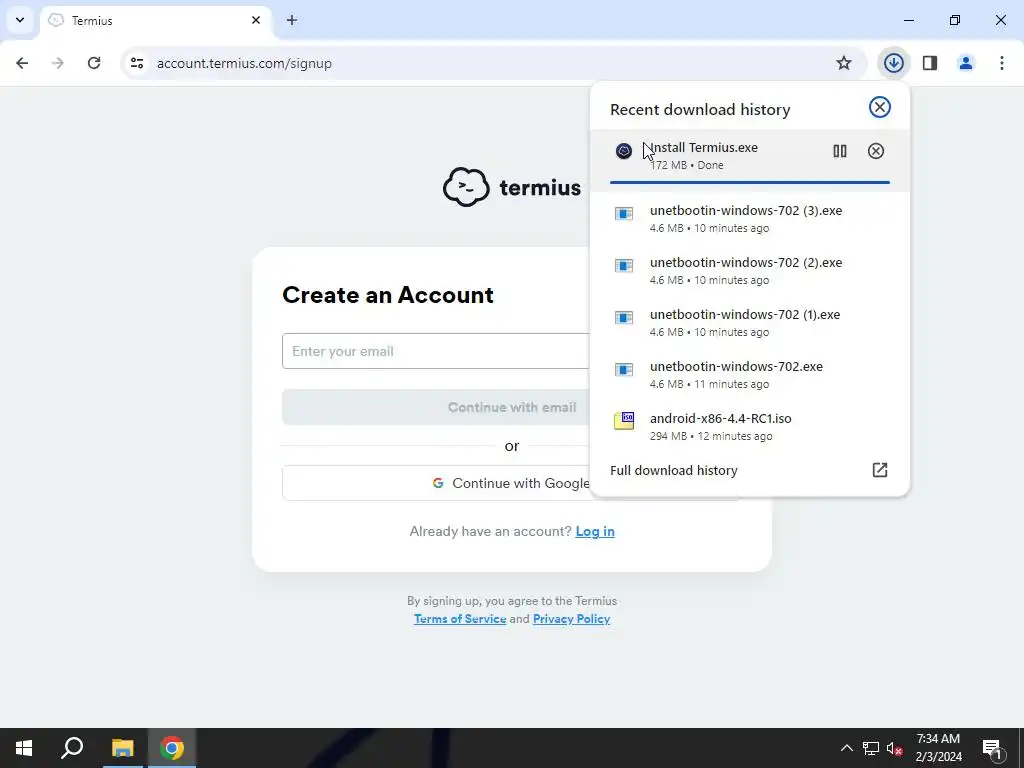This screenshot has height=768, width=1024.
Task: Open the notifications action center
Action: (992, 748)
